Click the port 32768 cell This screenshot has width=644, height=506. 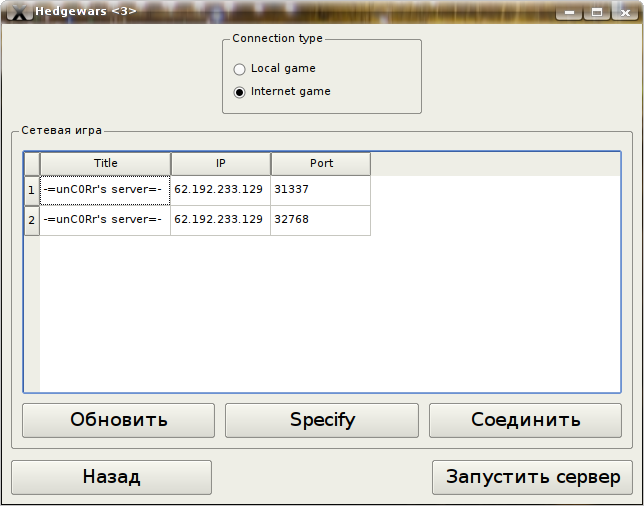[x=320, y=220]
